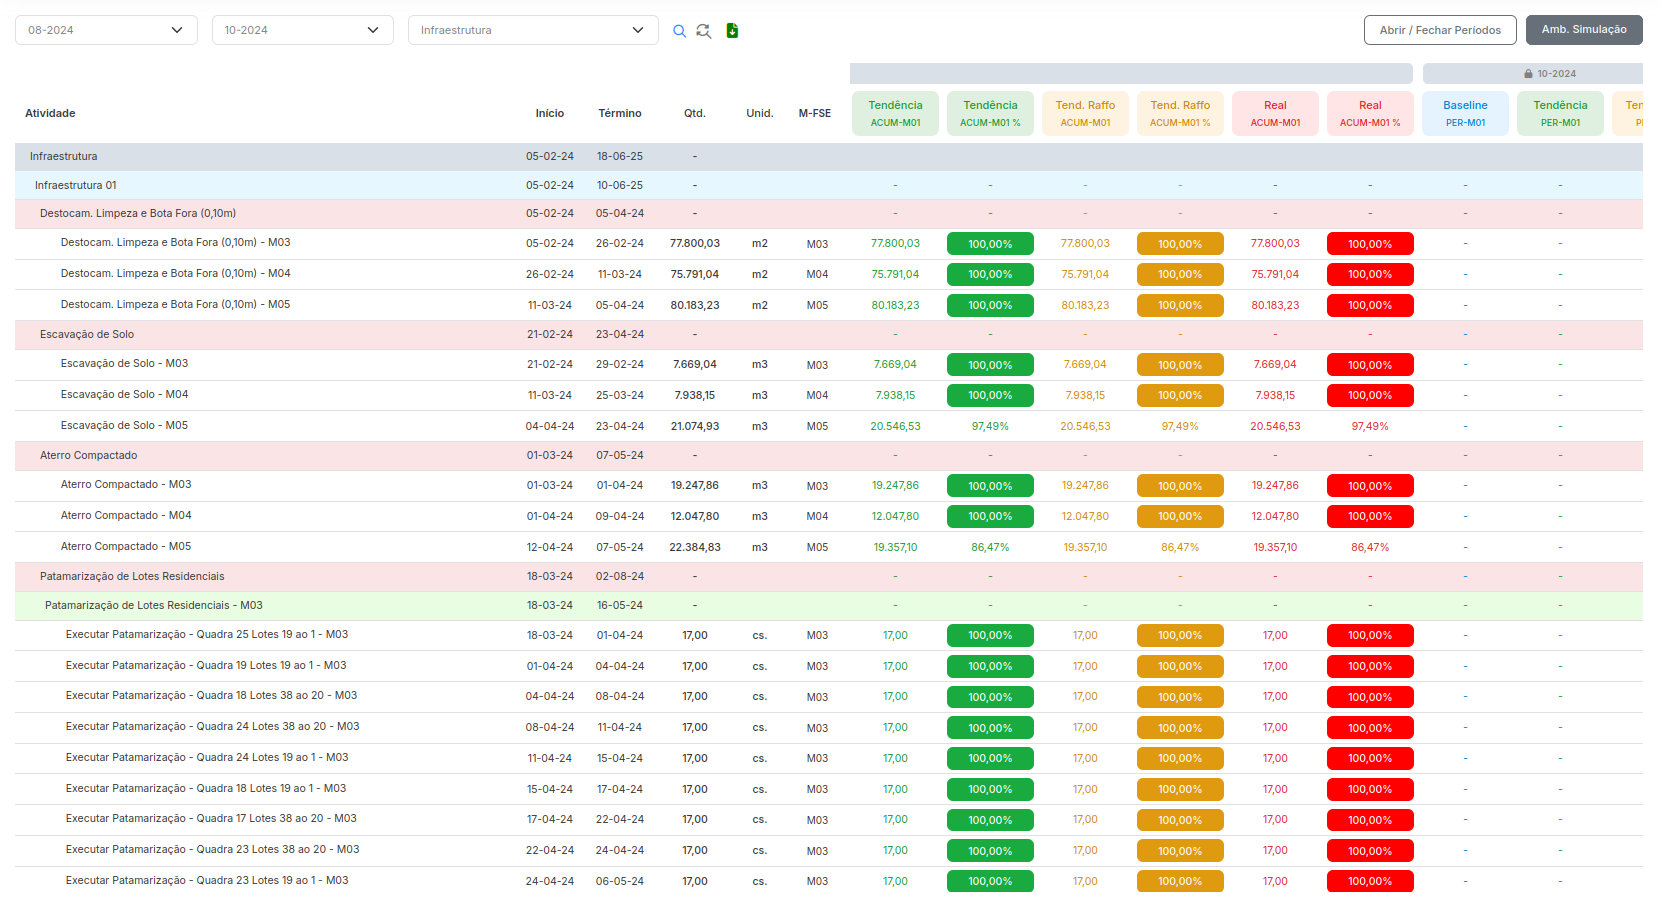Select the green Tendência ACUM-M01 column header
Viewport: 1661px width, 909px height.
pyautogui.click(x=895, y=113)
